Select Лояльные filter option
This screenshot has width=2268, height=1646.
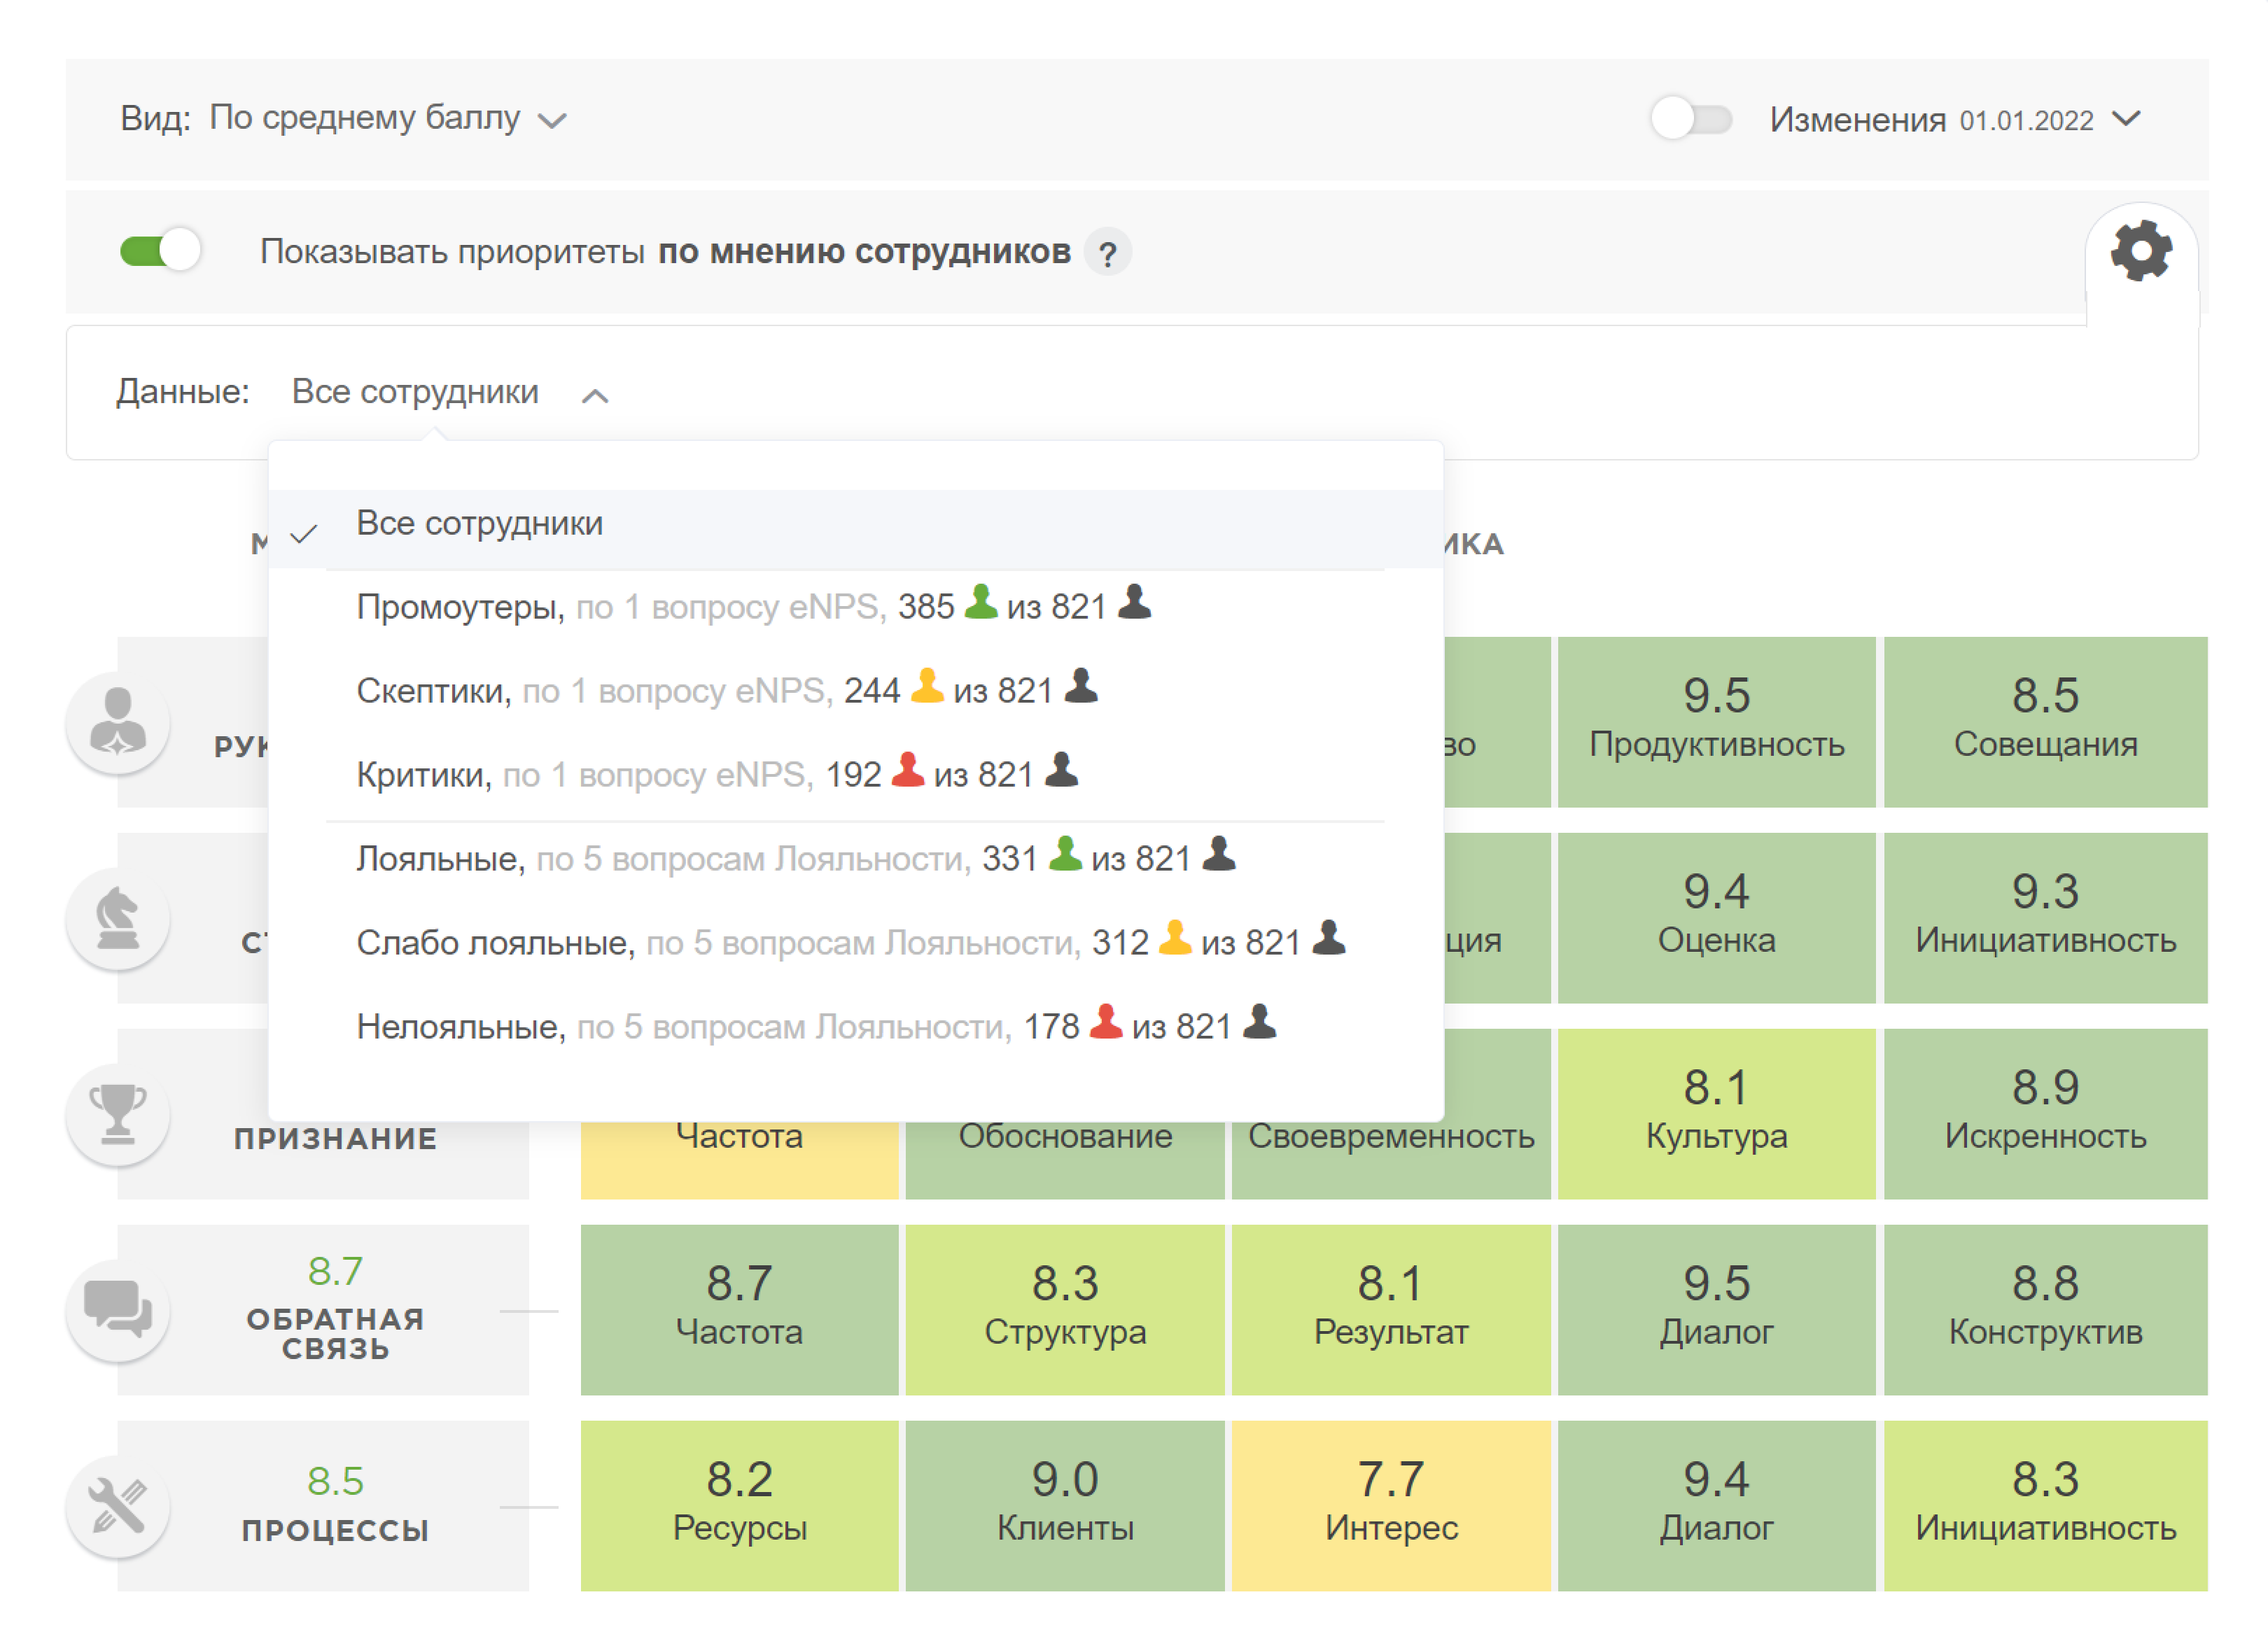coord(855,858)
